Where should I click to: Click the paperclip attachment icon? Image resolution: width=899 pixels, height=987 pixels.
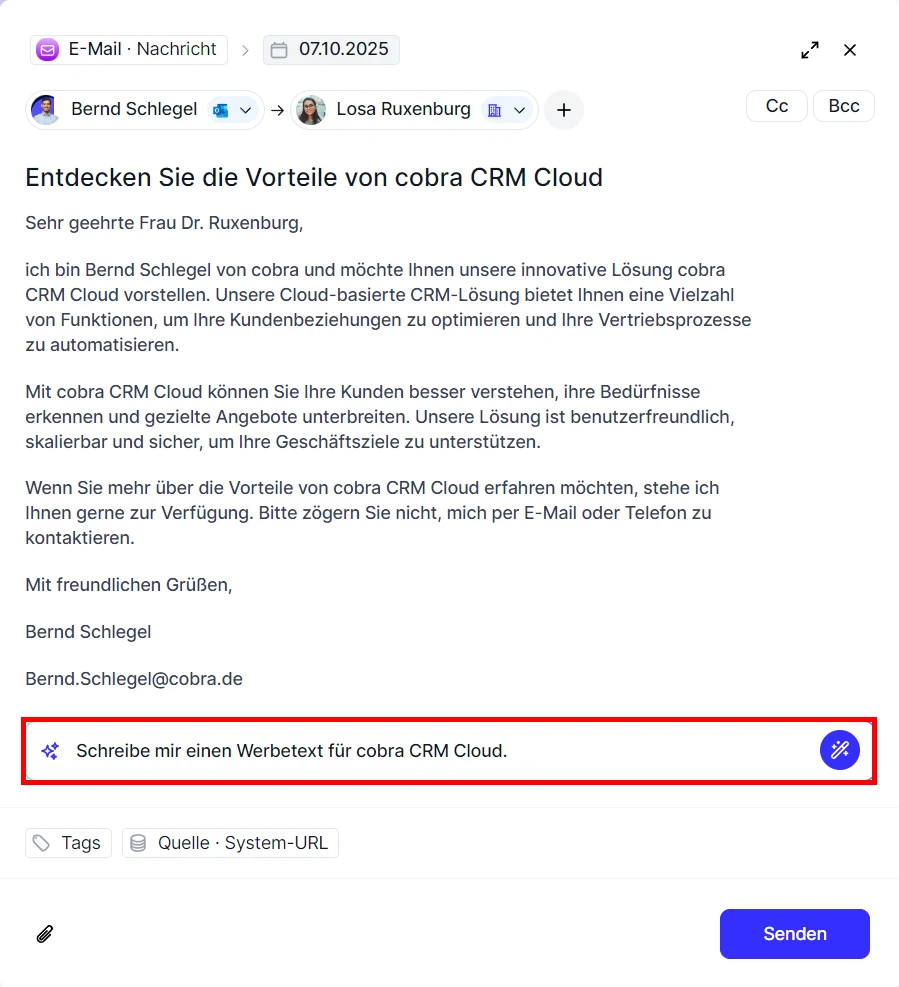[44, 933]
